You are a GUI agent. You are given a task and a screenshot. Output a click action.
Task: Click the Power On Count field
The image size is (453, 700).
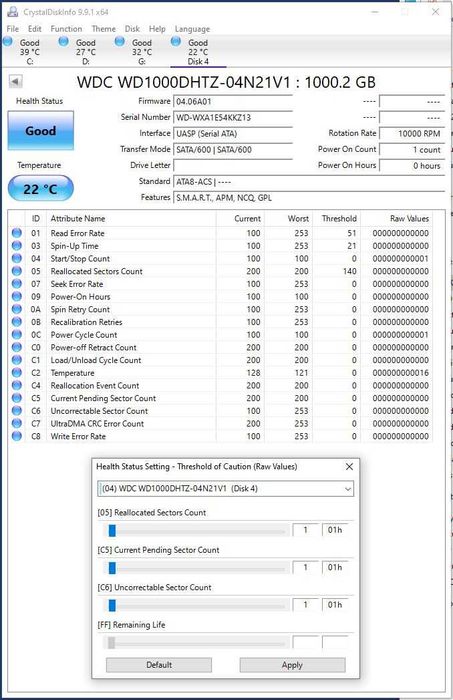(412, 150)
